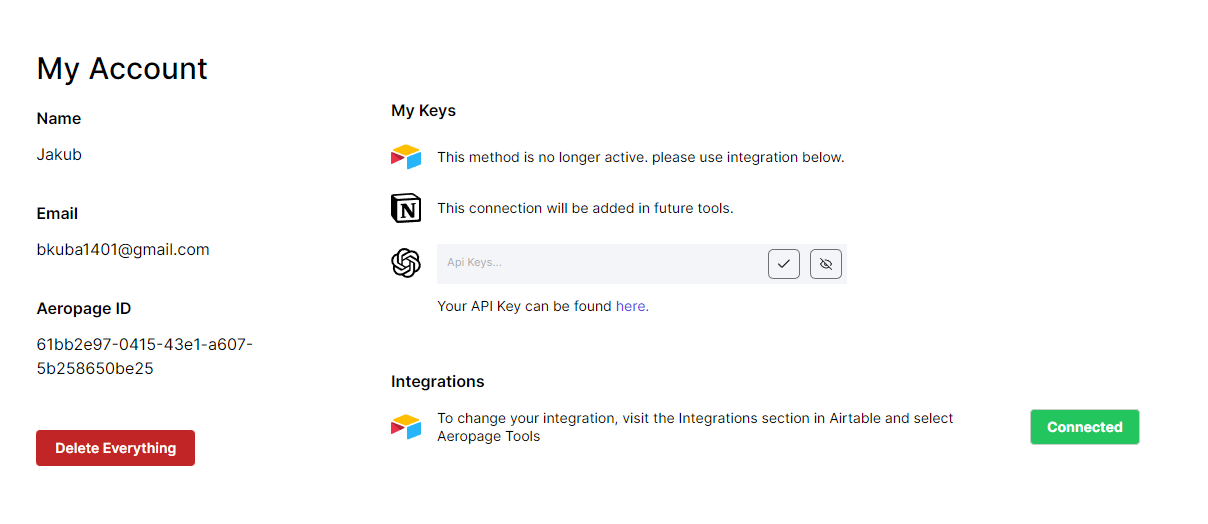Click the Airtable integration instructions text

[695, 427]
